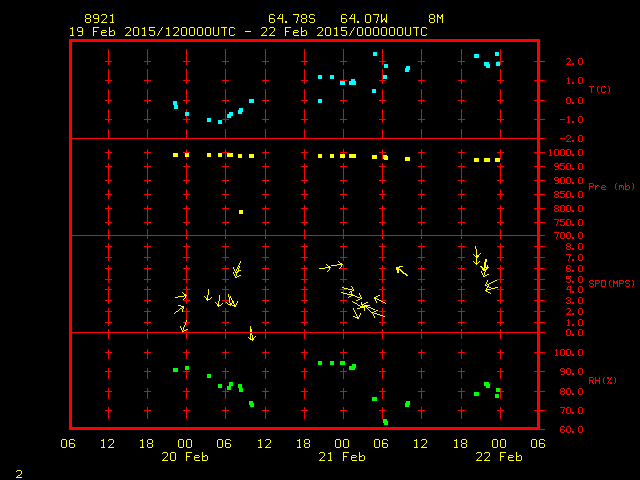Click the start date 19 Feb 2015/120000UTC
This screenshot has width=640, height=480.
click(x=148, y=31)
